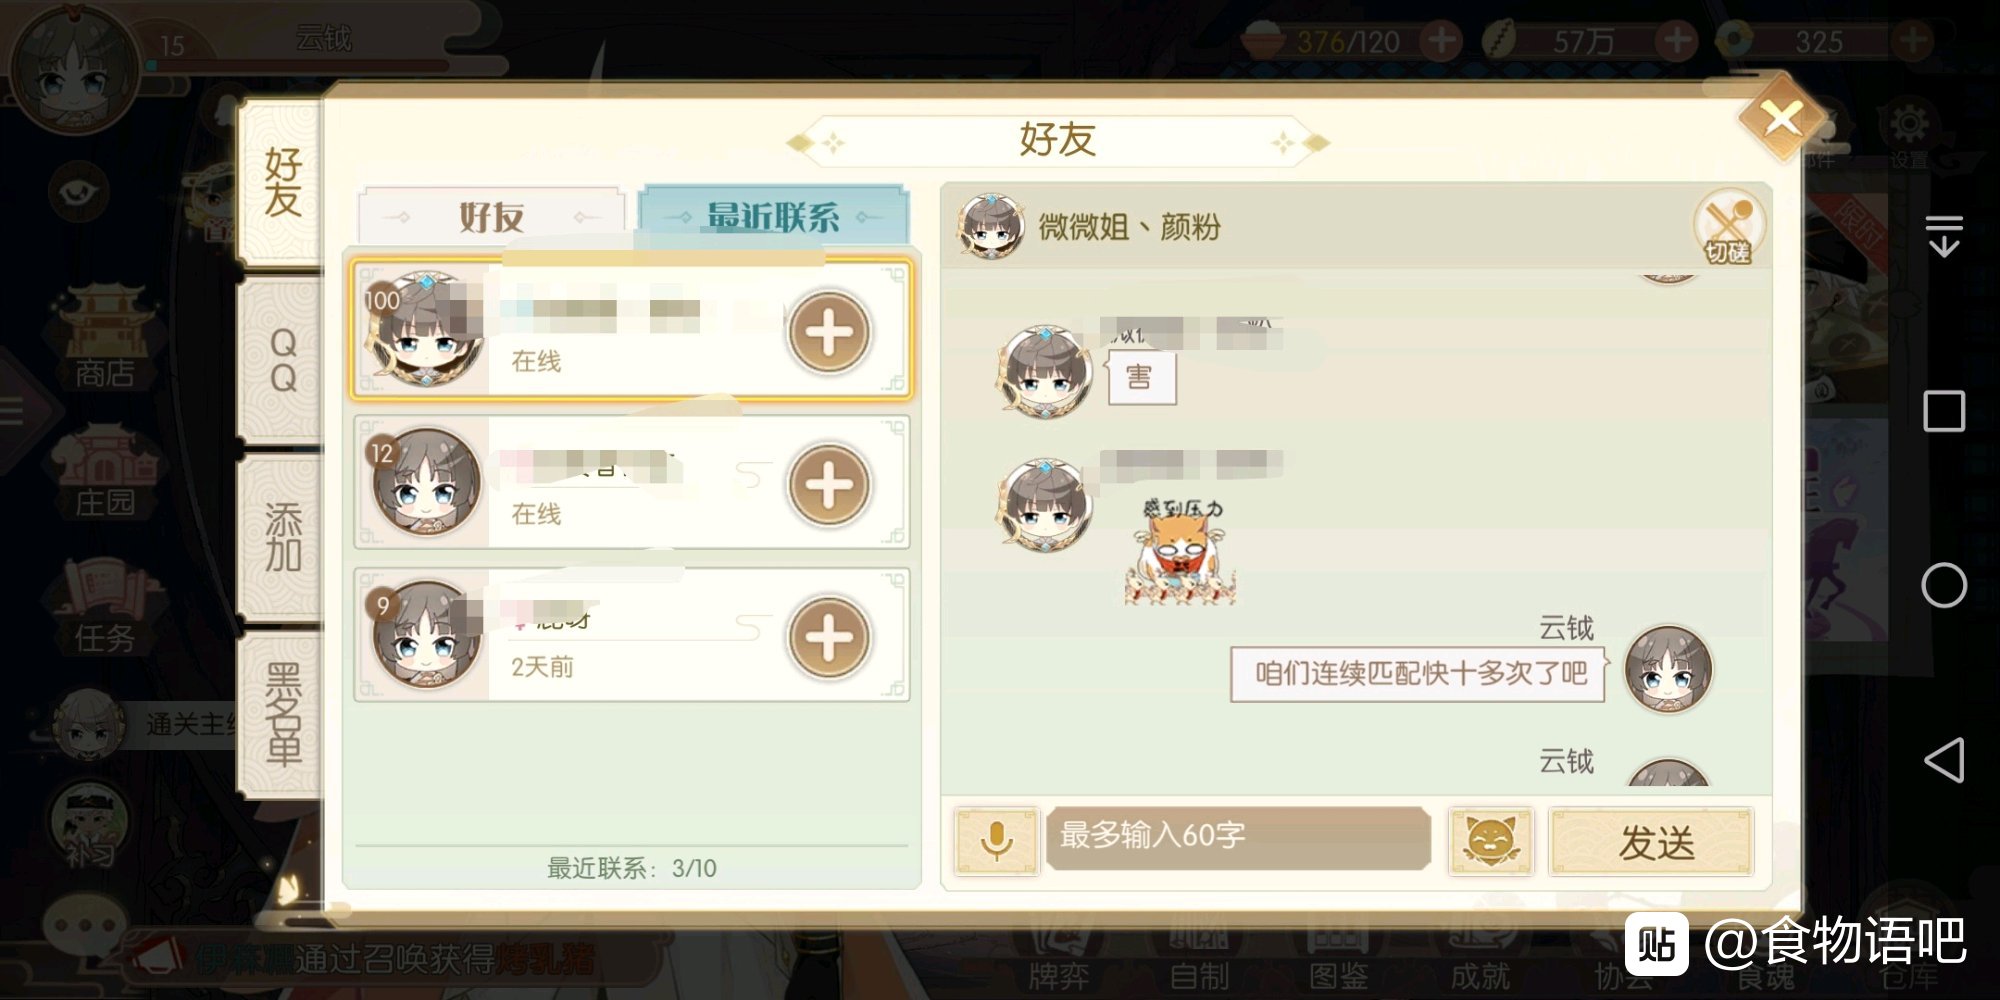Open the 黑名单 blacklist side tab
This screenshot has height=1000, width=2000.
click(282, 714)
